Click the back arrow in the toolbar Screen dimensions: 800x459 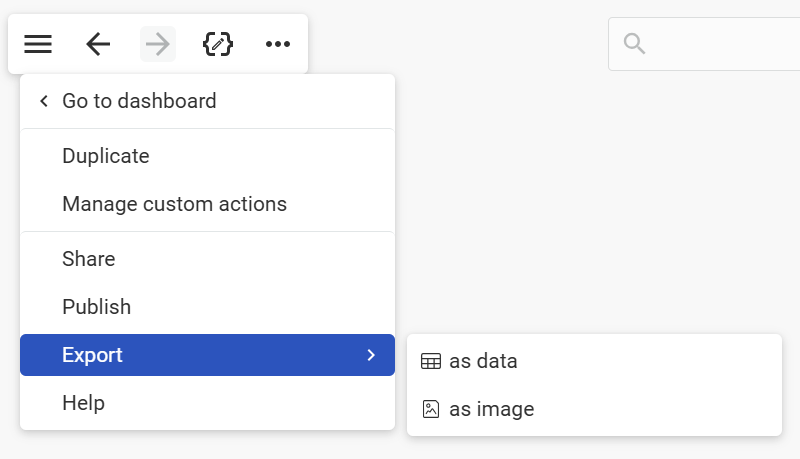coord(98,44)
